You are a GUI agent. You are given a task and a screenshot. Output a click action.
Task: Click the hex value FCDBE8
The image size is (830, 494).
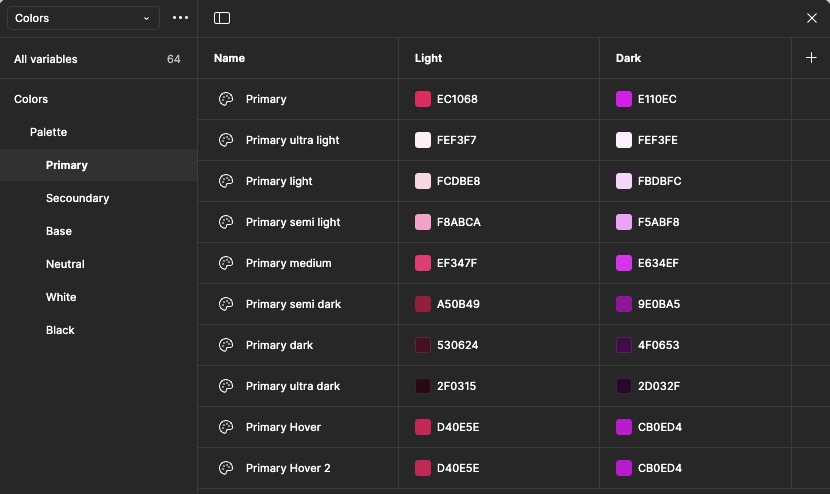[458, 181]
